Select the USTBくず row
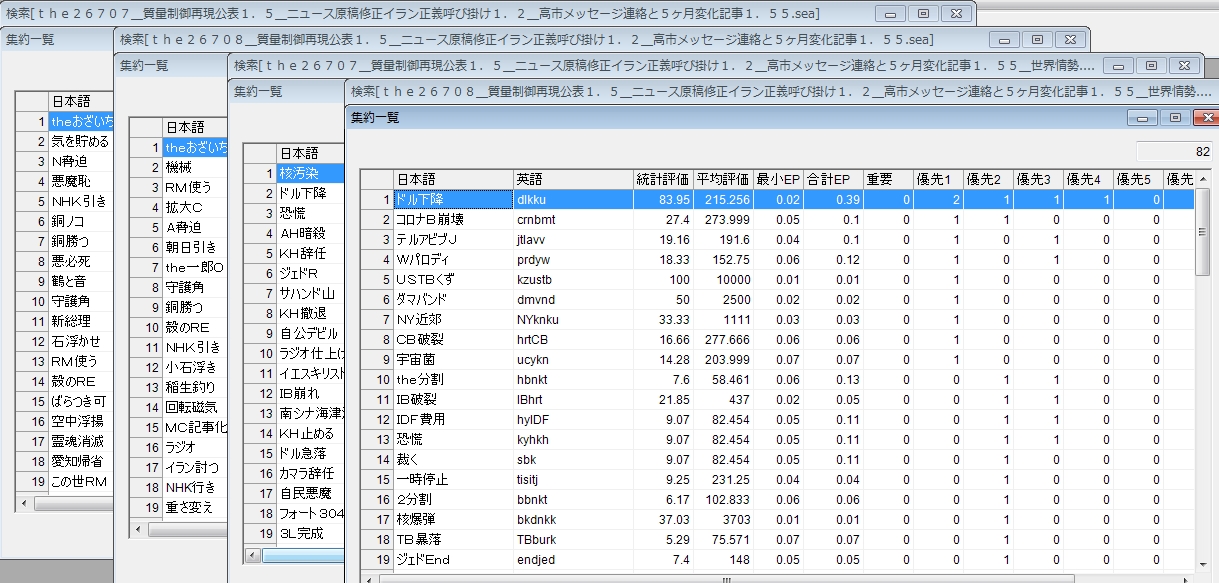The image size is (1219, 583). (x=777, y=279)
